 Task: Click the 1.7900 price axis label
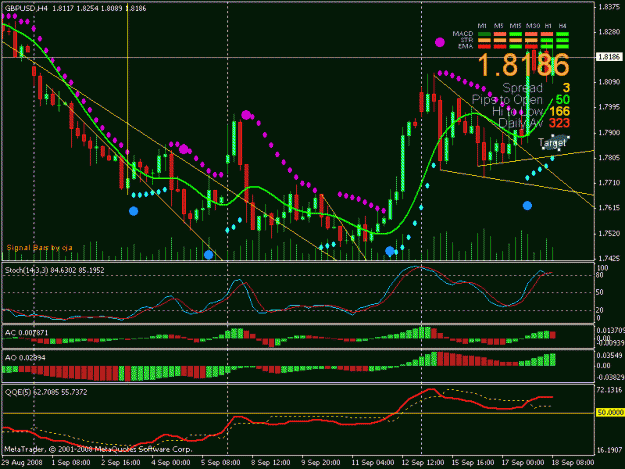(609, 133)
